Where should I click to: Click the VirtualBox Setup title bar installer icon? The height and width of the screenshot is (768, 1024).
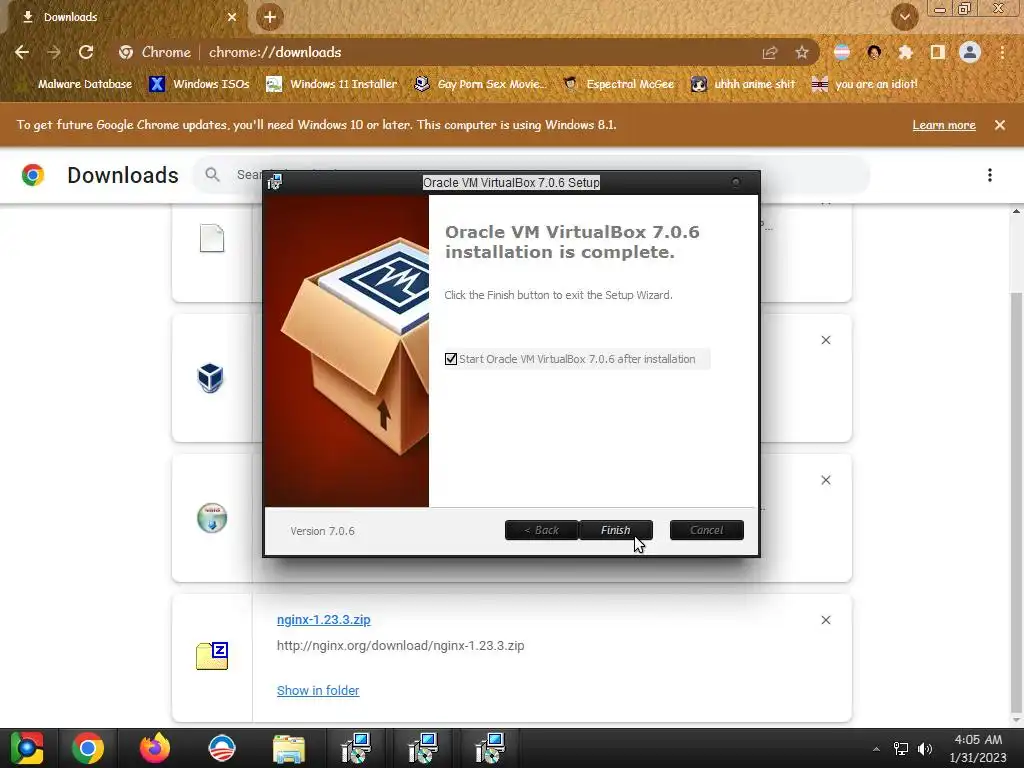pyautogui.click(x=275, y=182)
